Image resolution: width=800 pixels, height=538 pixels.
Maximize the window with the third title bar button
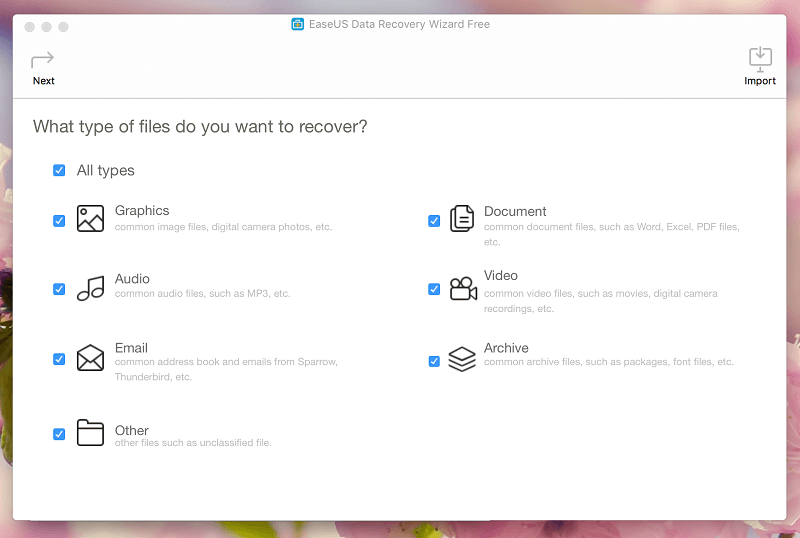[x=63, y=27]
